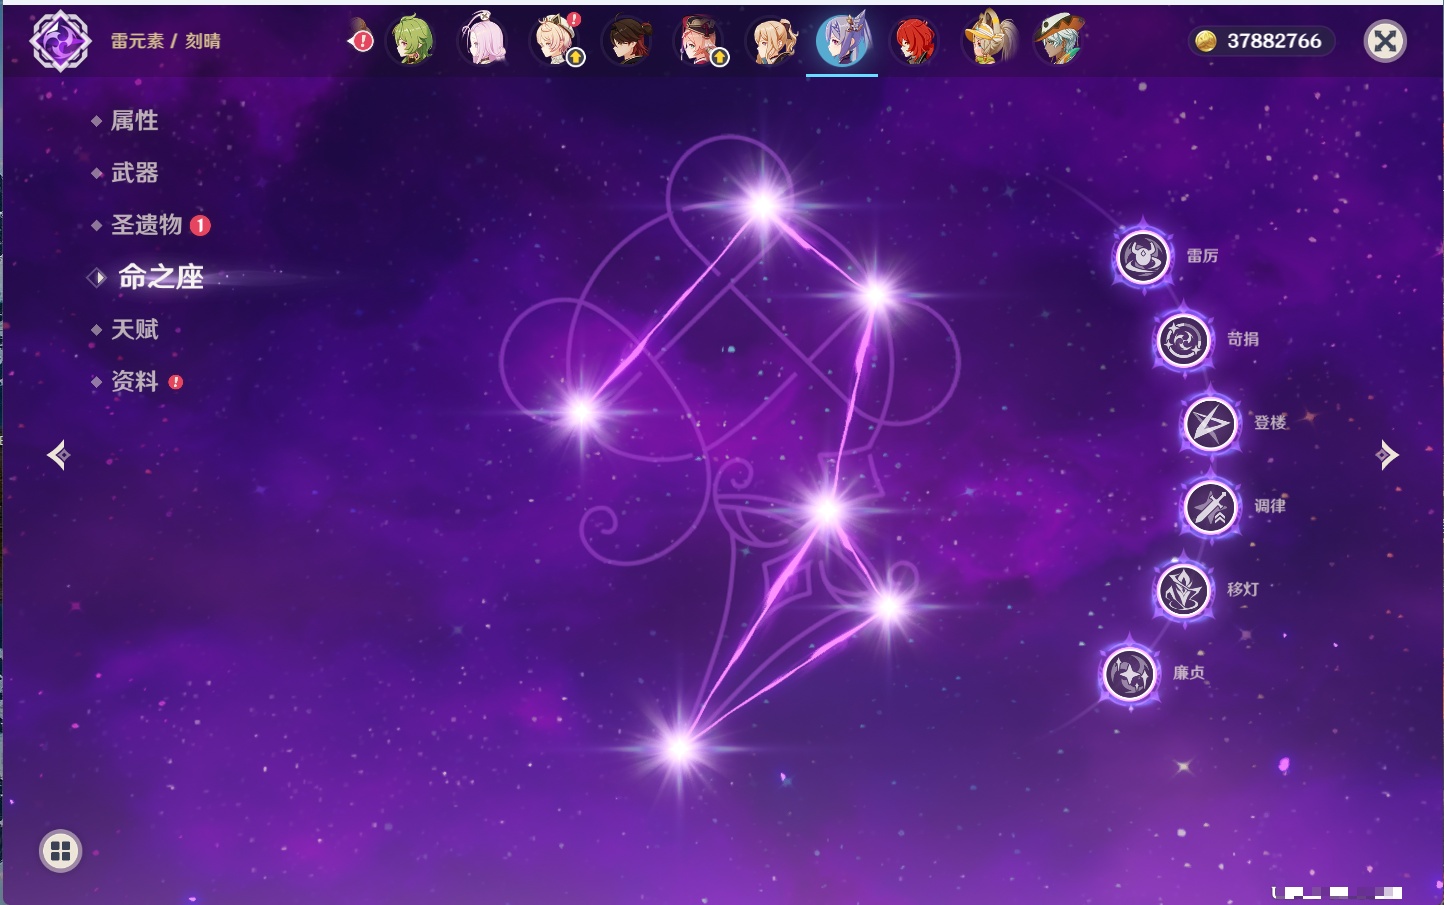Image resolution: width=1444 pixels, height=905 pixels.
Task: View the 调律 sword constellation icon
Action: coord(1211,507)
